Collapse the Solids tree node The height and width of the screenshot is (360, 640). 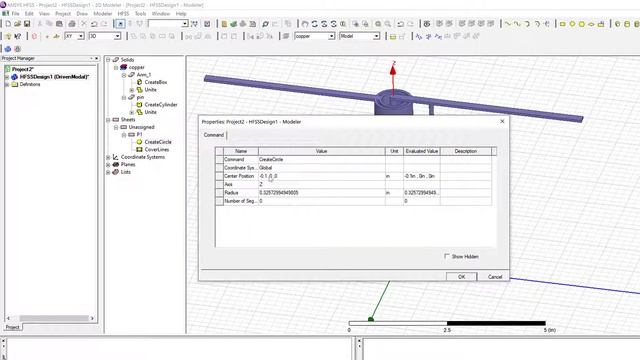109,60
